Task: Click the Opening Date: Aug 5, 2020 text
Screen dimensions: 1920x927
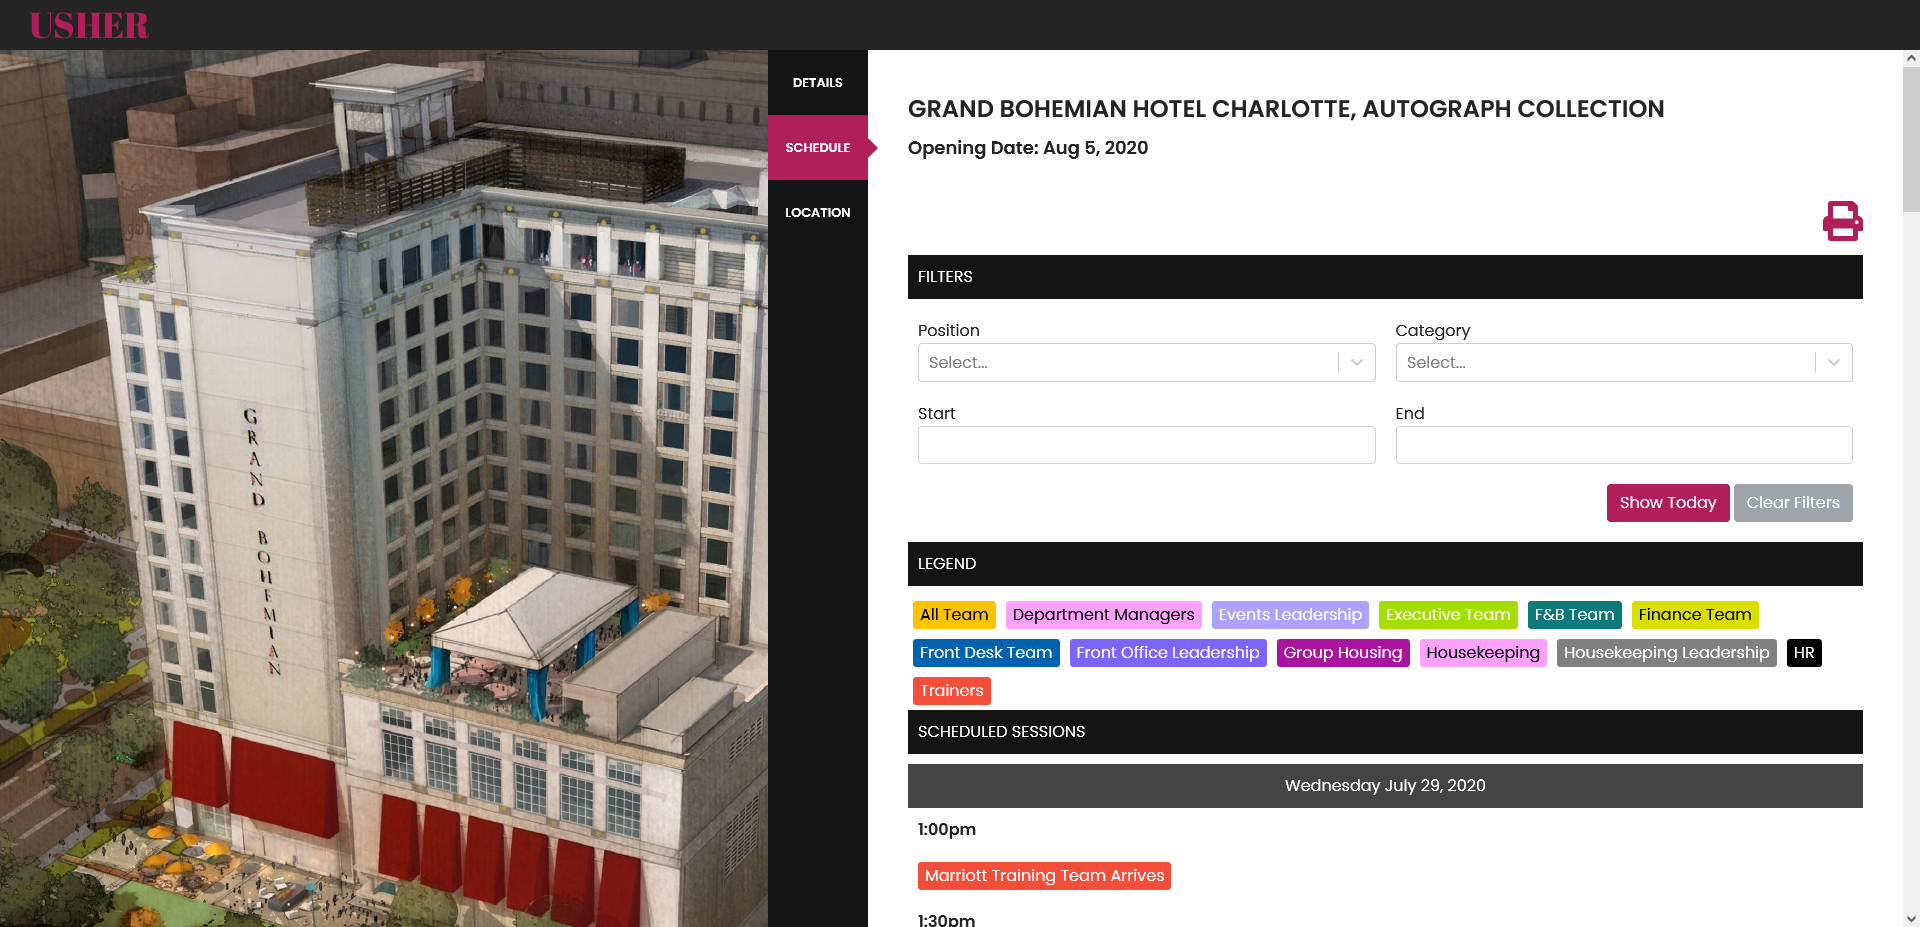Action: pyautogui.click(x=1028, y=148)
